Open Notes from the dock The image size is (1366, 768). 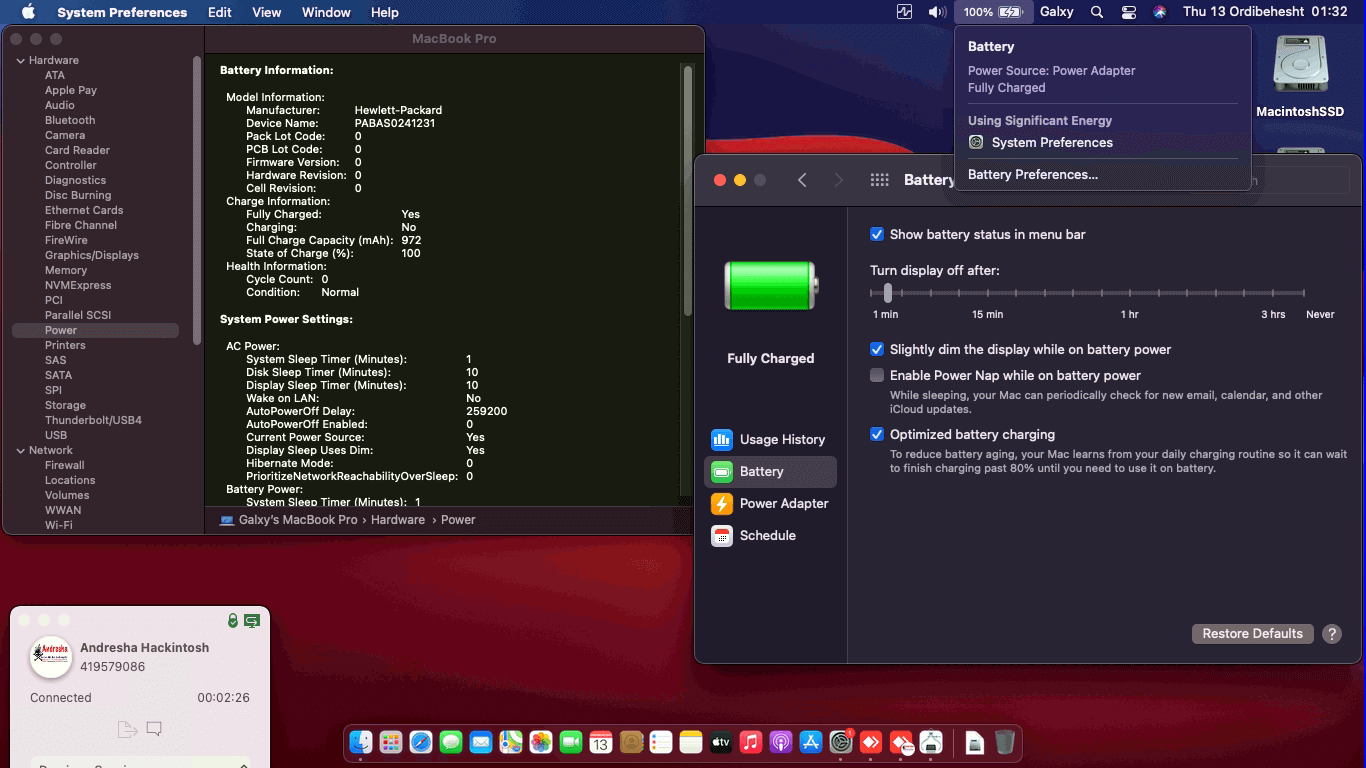point(691,742)
